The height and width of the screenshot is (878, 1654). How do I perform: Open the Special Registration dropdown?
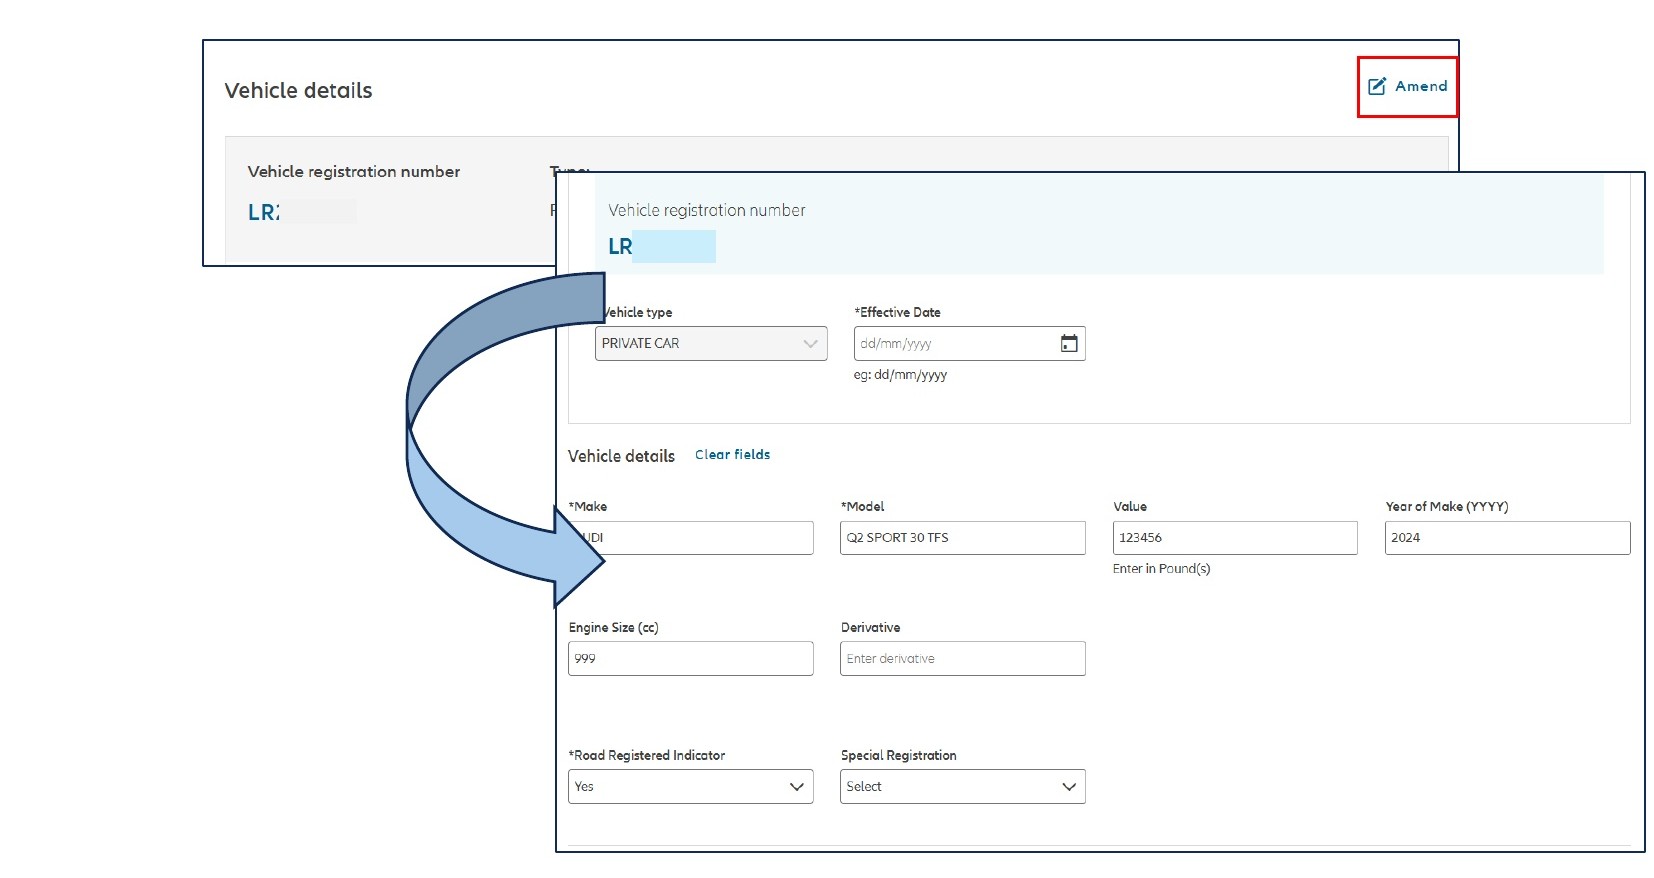[963, 786]
